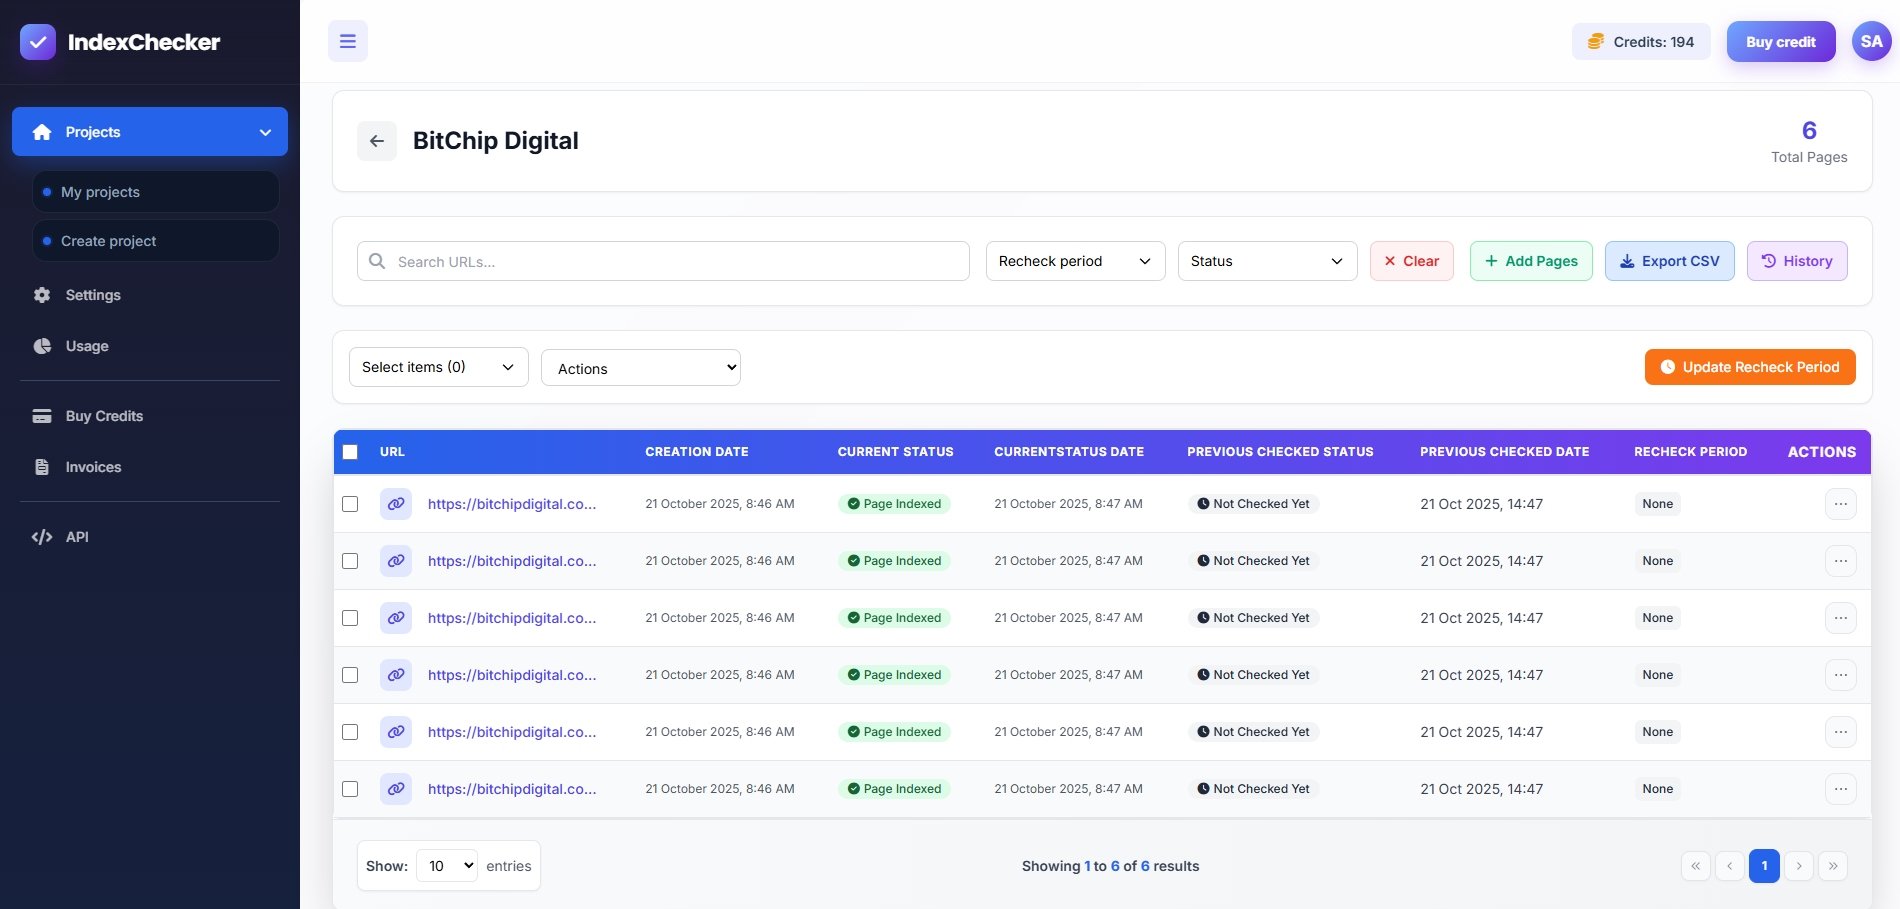Open the Status filter dropdown
Image resolution: width=1900 pixels, height=909 pixels.
pos(1267,261)
